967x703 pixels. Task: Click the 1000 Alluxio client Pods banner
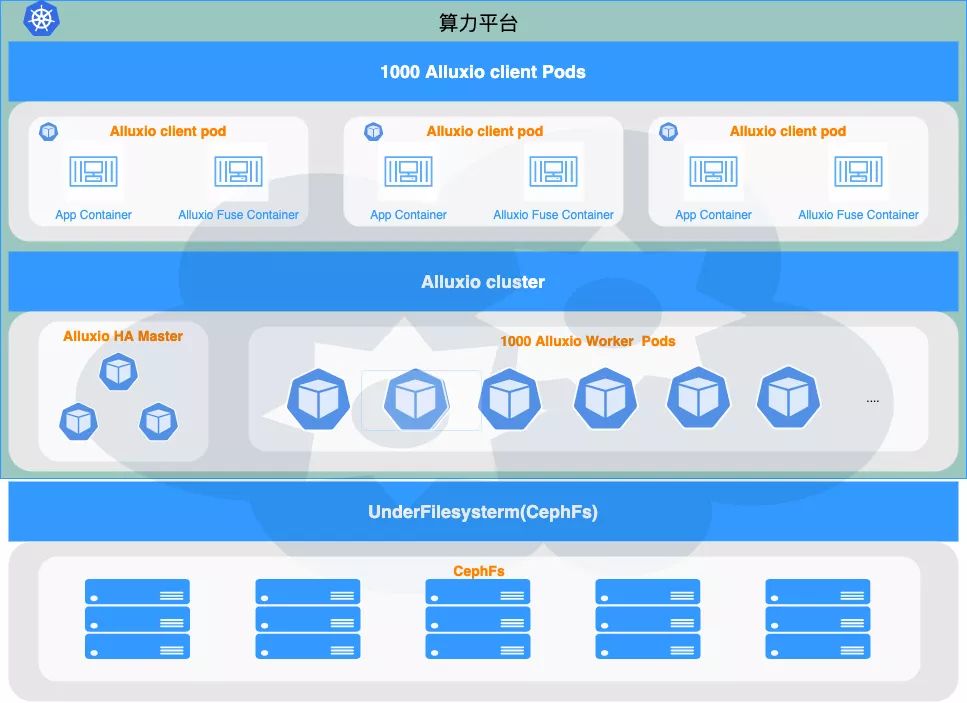tap(483, 72)
